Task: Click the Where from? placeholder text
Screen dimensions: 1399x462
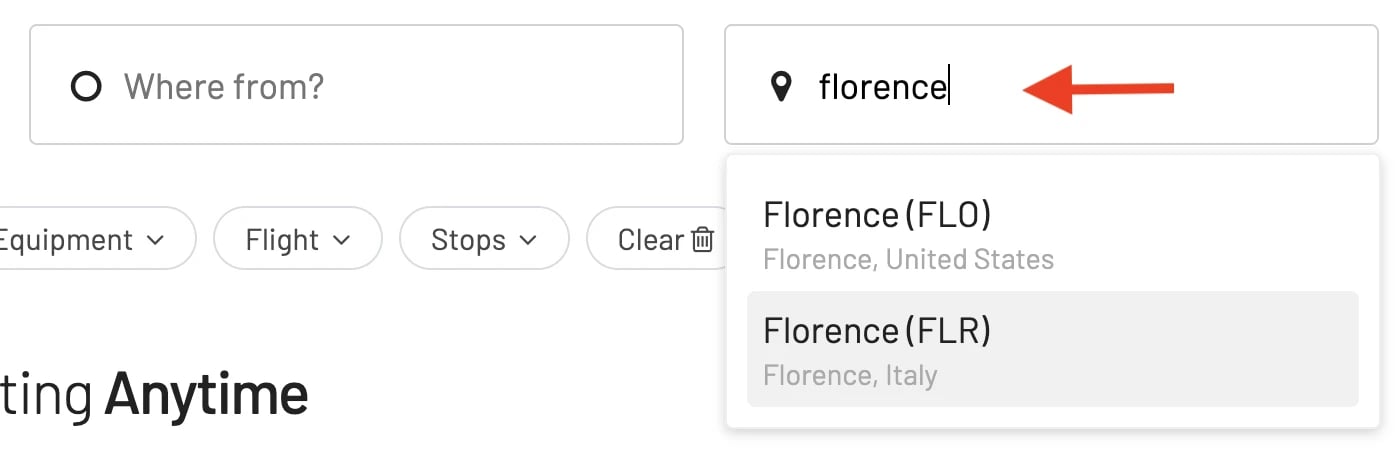Action: tap(224, 87)
